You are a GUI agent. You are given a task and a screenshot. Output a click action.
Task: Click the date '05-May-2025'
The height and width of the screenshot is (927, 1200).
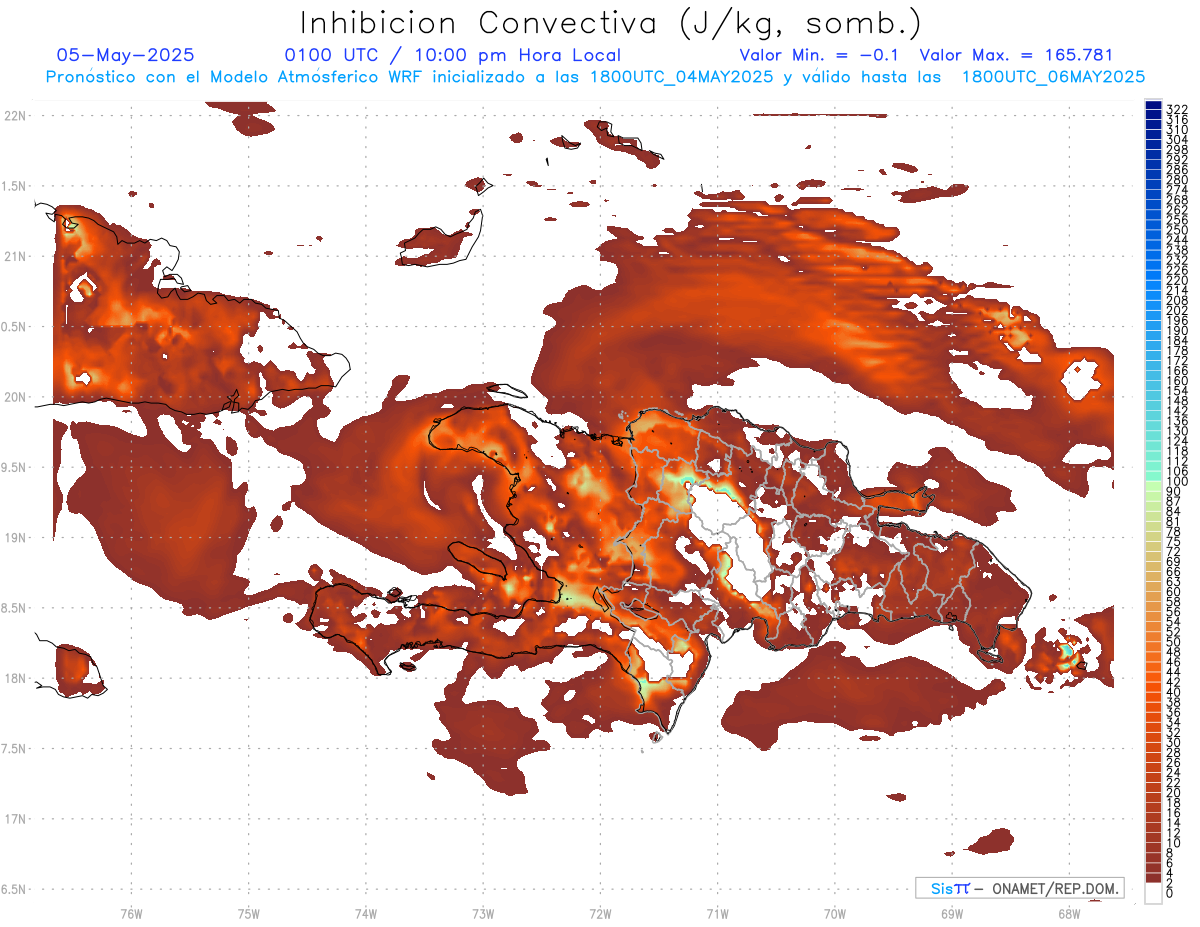(126, 56)
